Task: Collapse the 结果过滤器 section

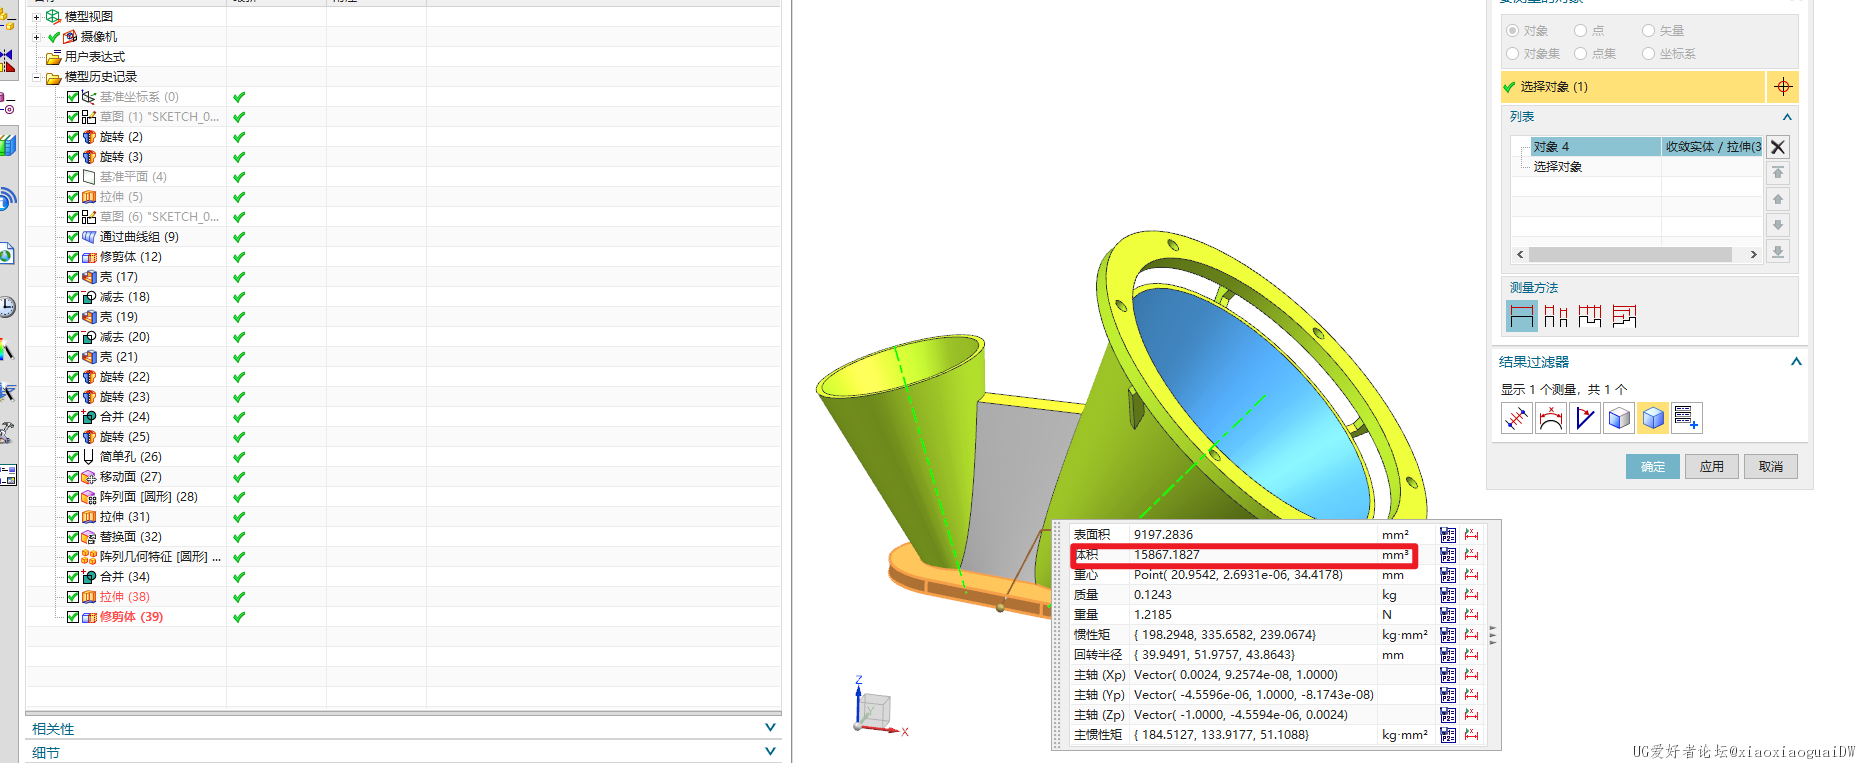Action: click(1796, 362)
